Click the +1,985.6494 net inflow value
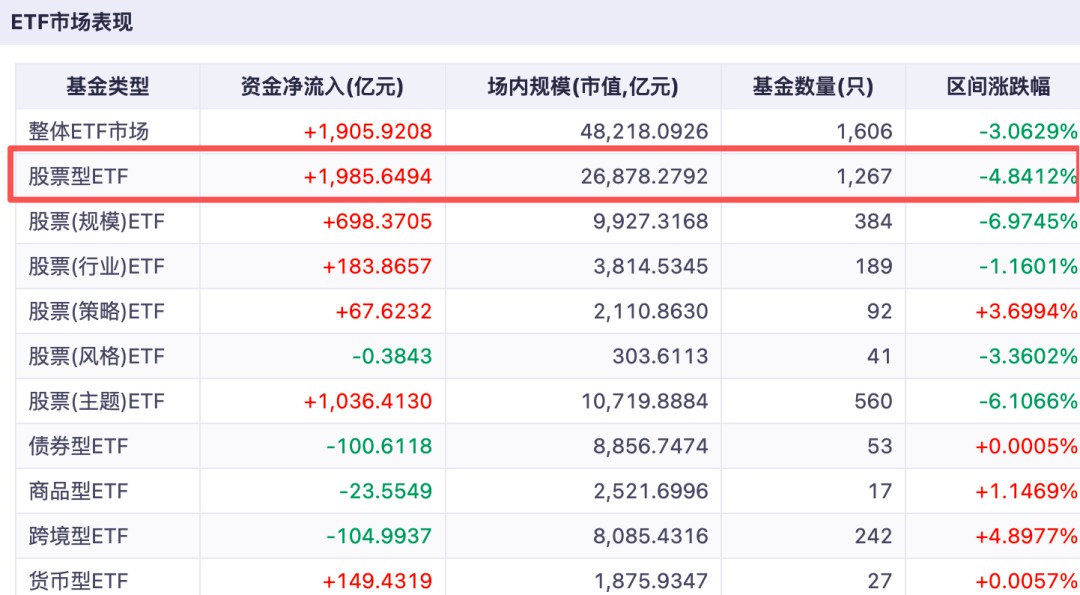1080x595 pixels. 368,176
